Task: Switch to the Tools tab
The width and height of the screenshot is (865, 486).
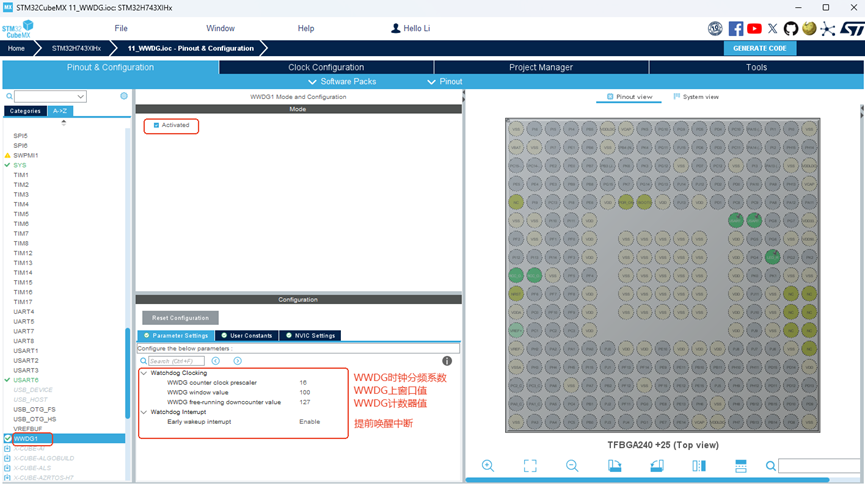Action: pos(756,67)
